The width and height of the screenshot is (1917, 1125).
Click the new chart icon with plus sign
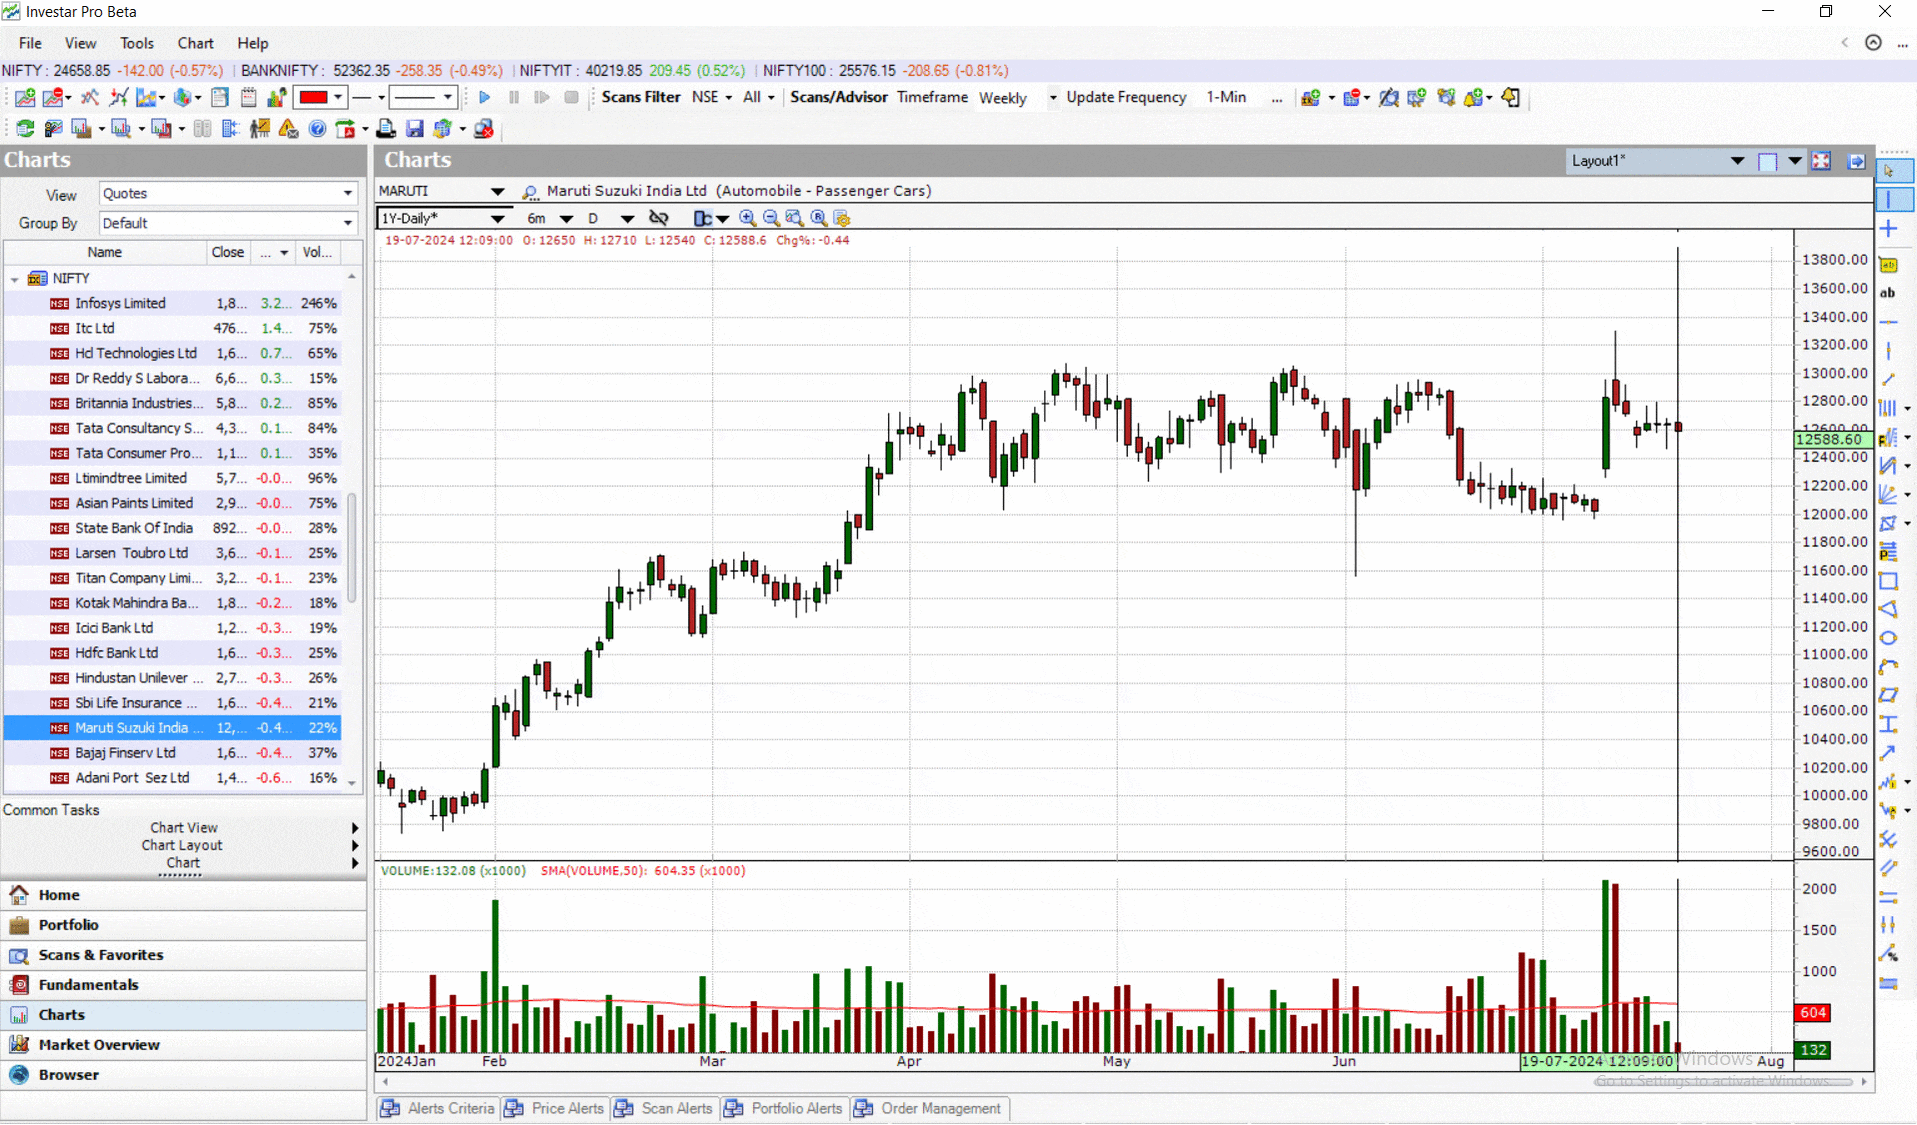click(x=24, y=97)
